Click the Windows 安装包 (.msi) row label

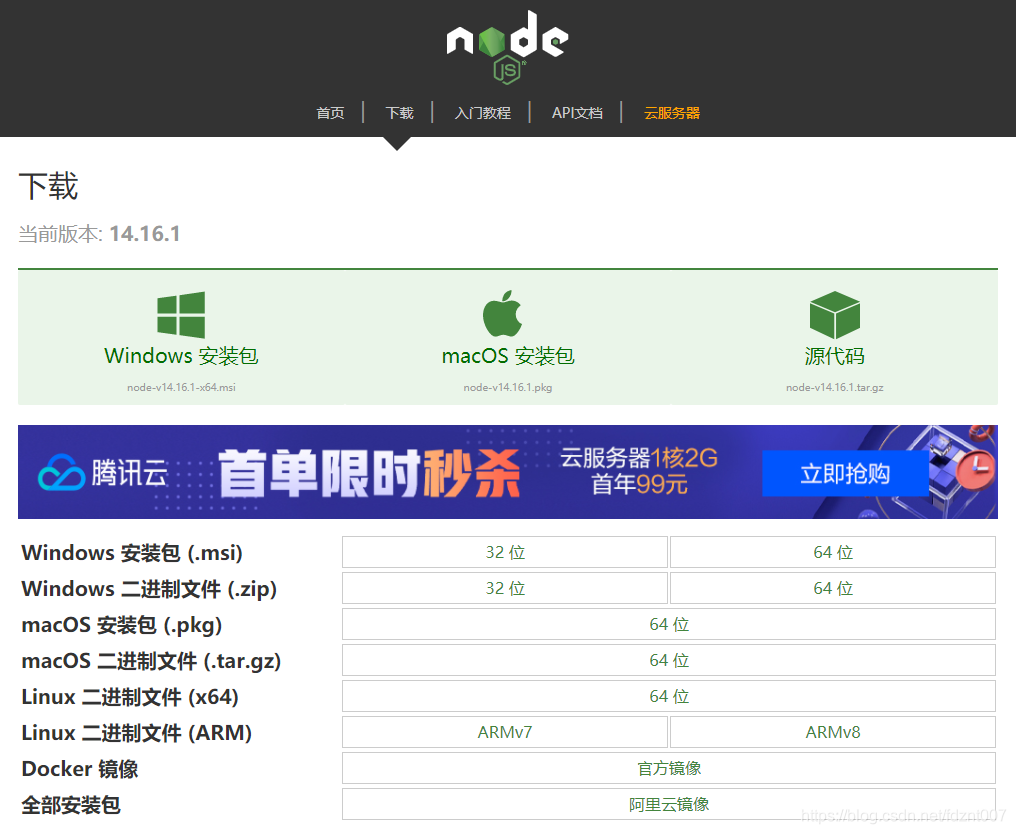click(x=132, y=553)
